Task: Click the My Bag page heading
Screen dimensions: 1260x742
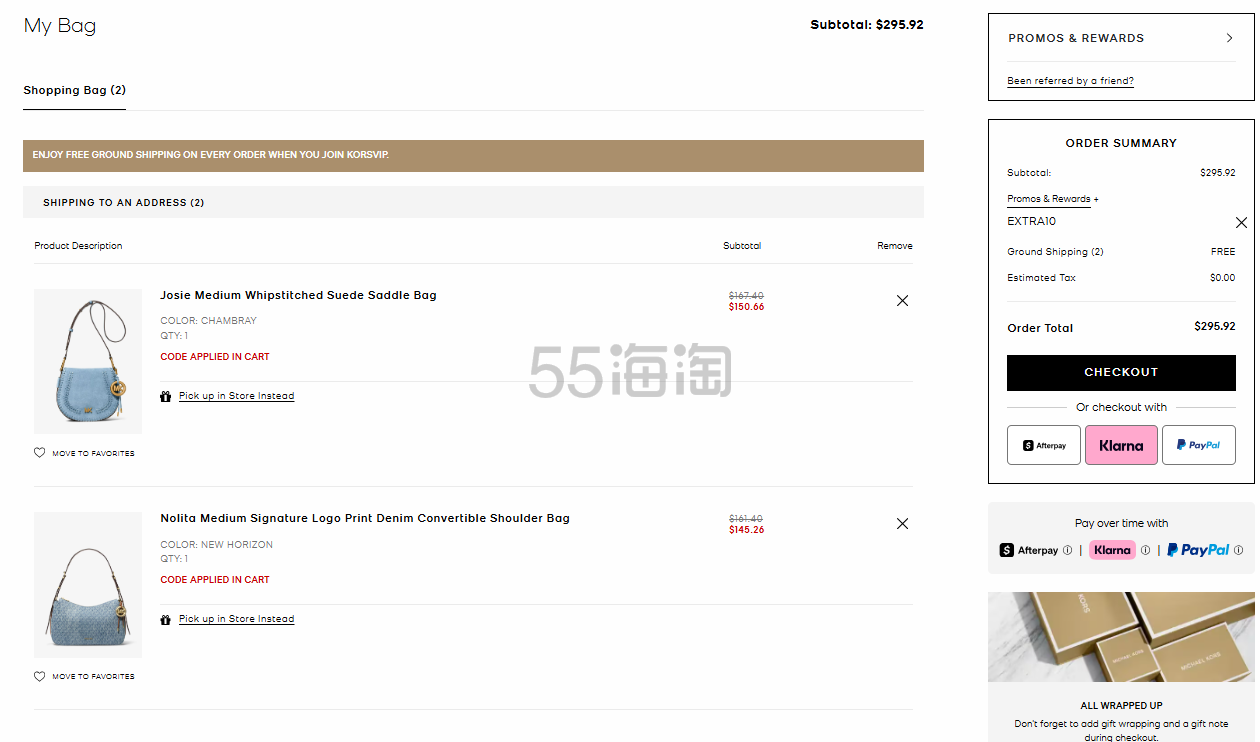Action: [60, 26]
